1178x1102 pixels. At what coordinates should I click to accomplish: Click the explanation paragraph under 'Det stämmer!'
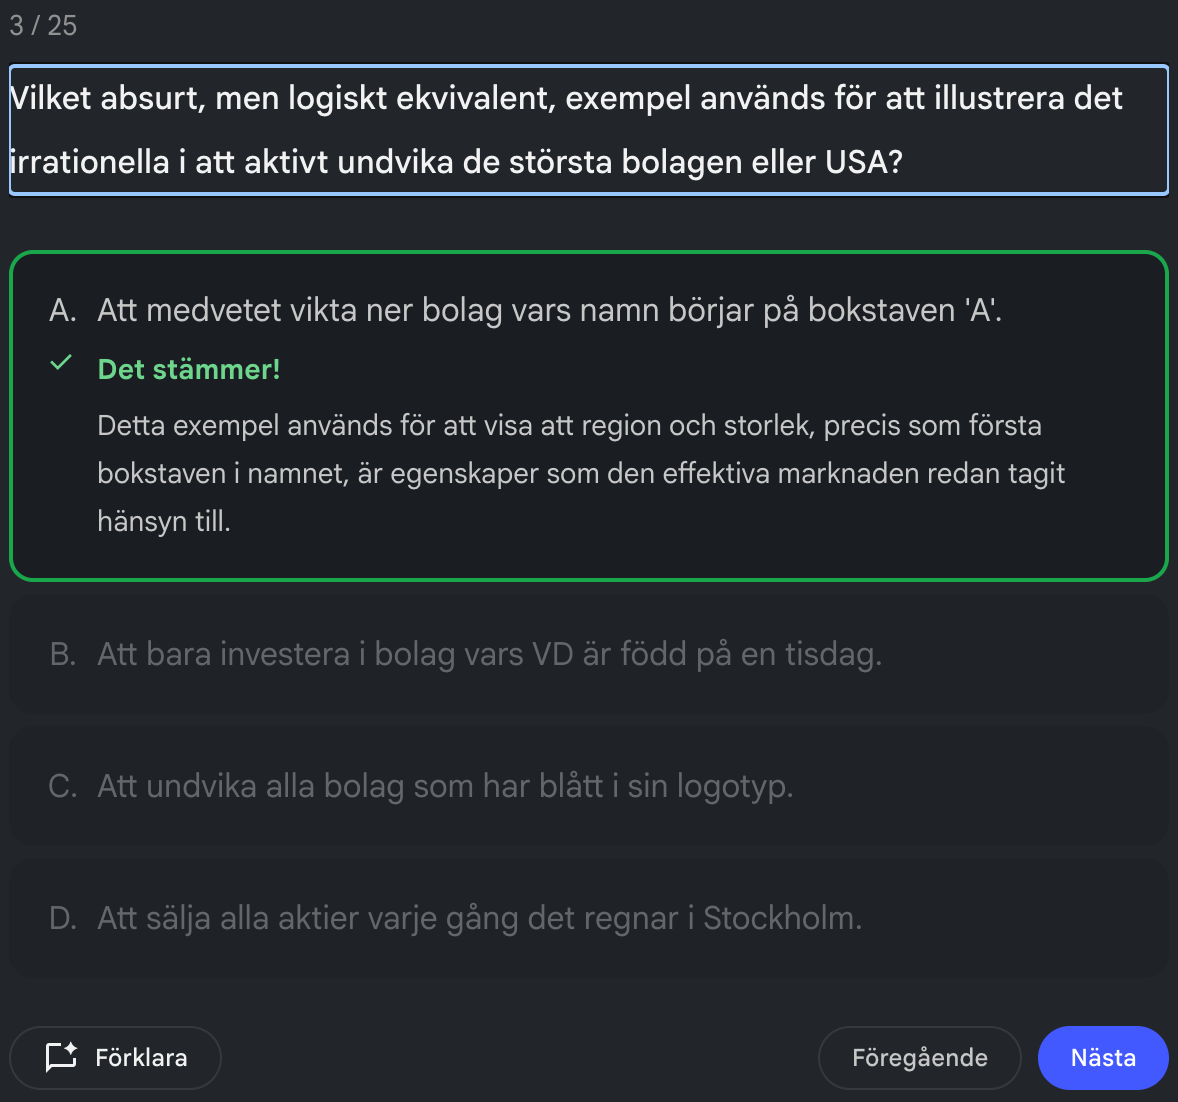click(580, 473)
